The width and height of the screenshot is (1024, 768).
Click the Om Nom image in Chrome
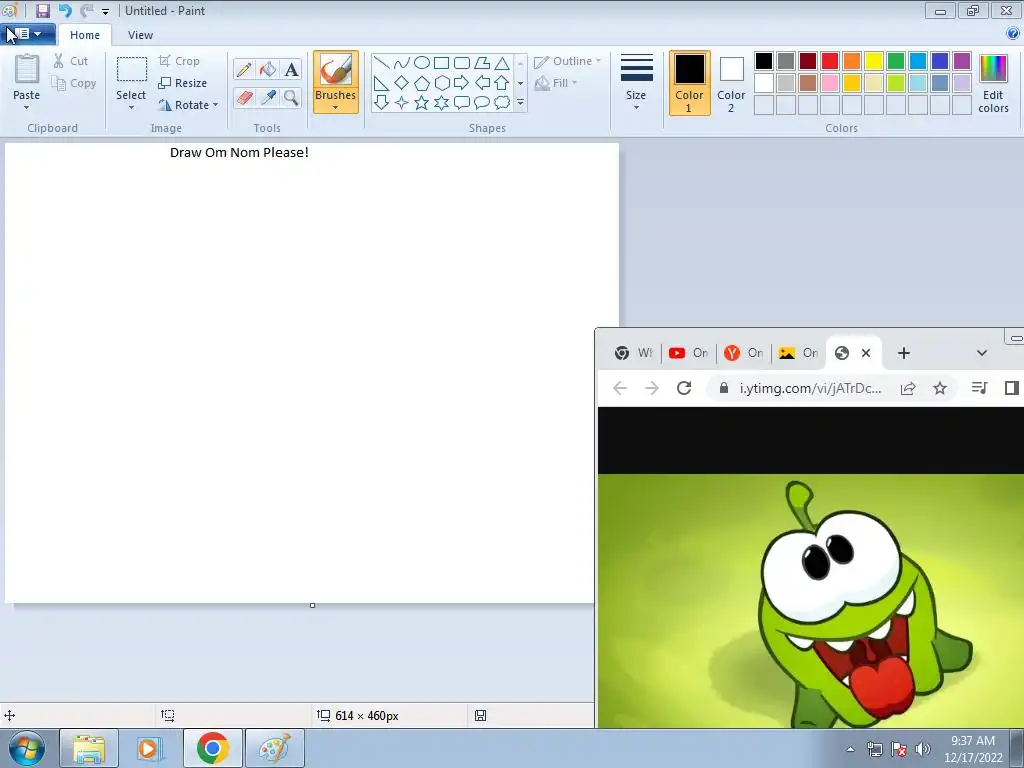point(810,601)
